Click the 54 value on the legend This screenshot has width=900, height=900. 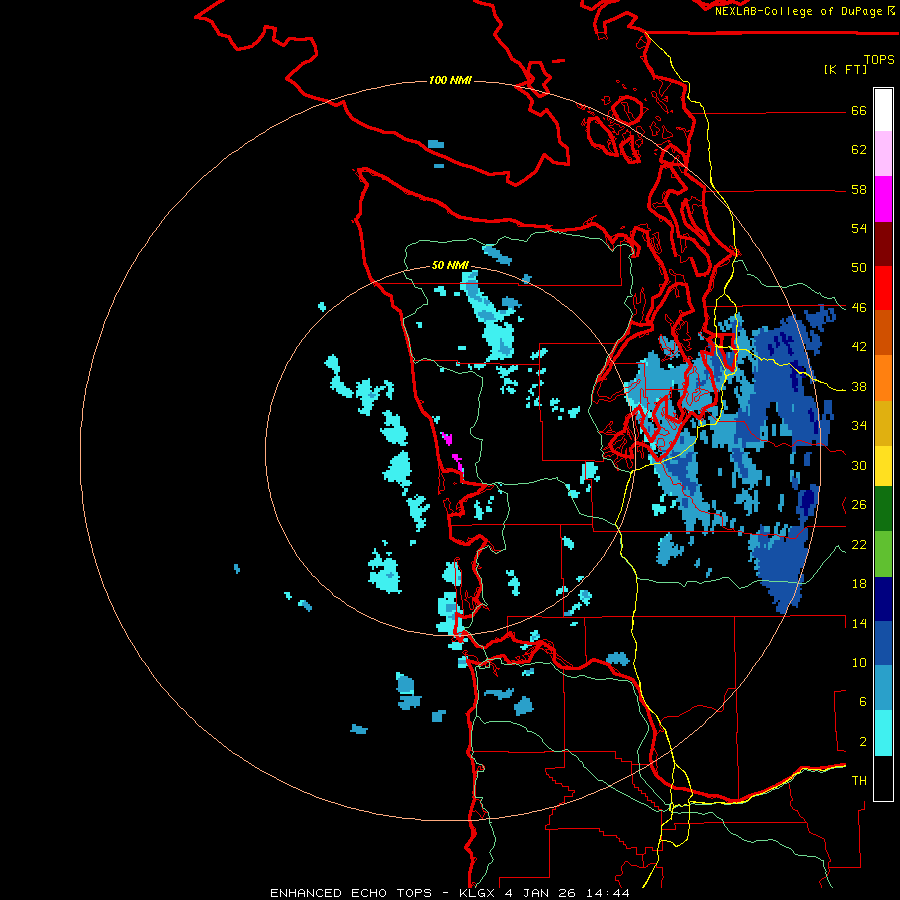tap(859, 228)
